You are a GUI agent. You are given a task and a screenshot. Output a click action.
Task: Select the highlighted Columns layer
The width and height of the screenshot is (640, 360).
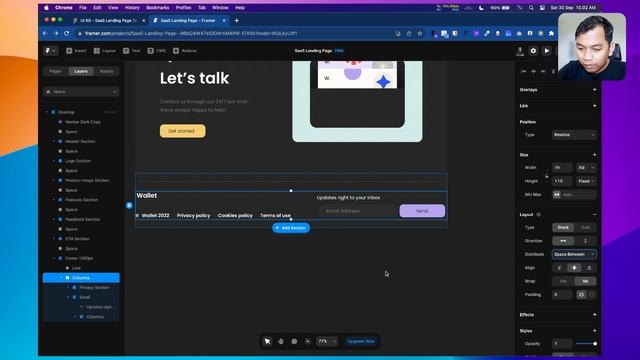click(x=81, y=278)
